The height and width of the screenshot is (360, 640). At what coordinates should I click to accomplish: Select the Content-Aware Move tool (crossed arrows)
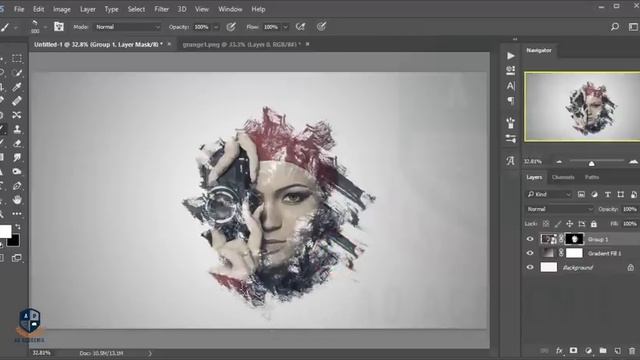[17, 115]
